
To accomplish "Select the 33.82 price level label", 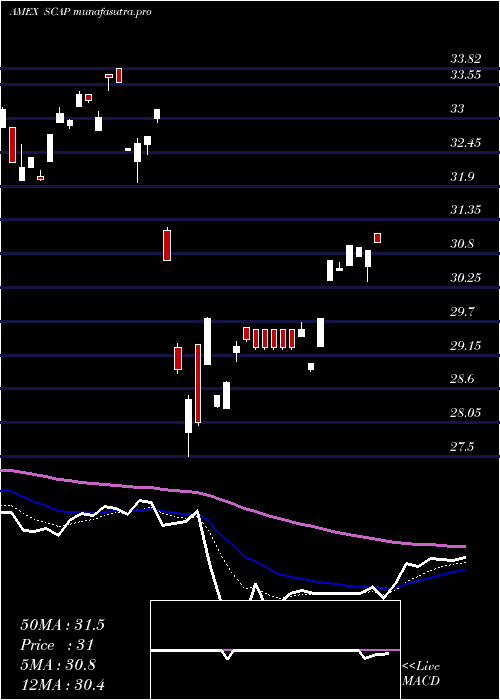I will [x=466, y=59].
